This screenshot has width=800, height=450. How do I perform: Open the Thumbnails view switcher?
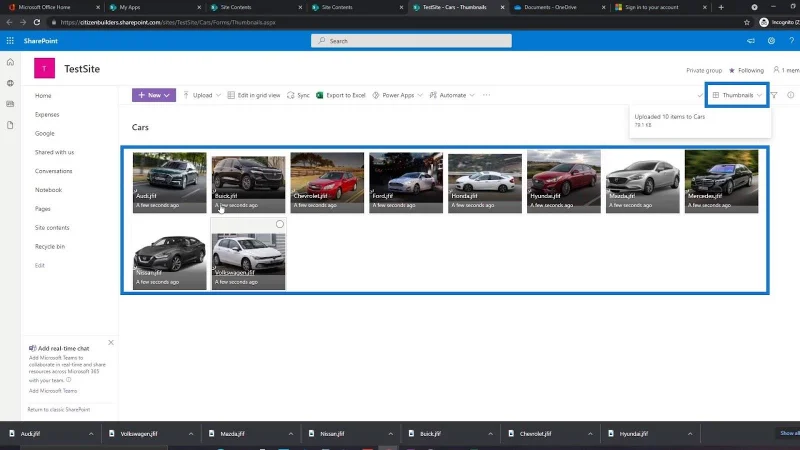click(x=737, y=95)
